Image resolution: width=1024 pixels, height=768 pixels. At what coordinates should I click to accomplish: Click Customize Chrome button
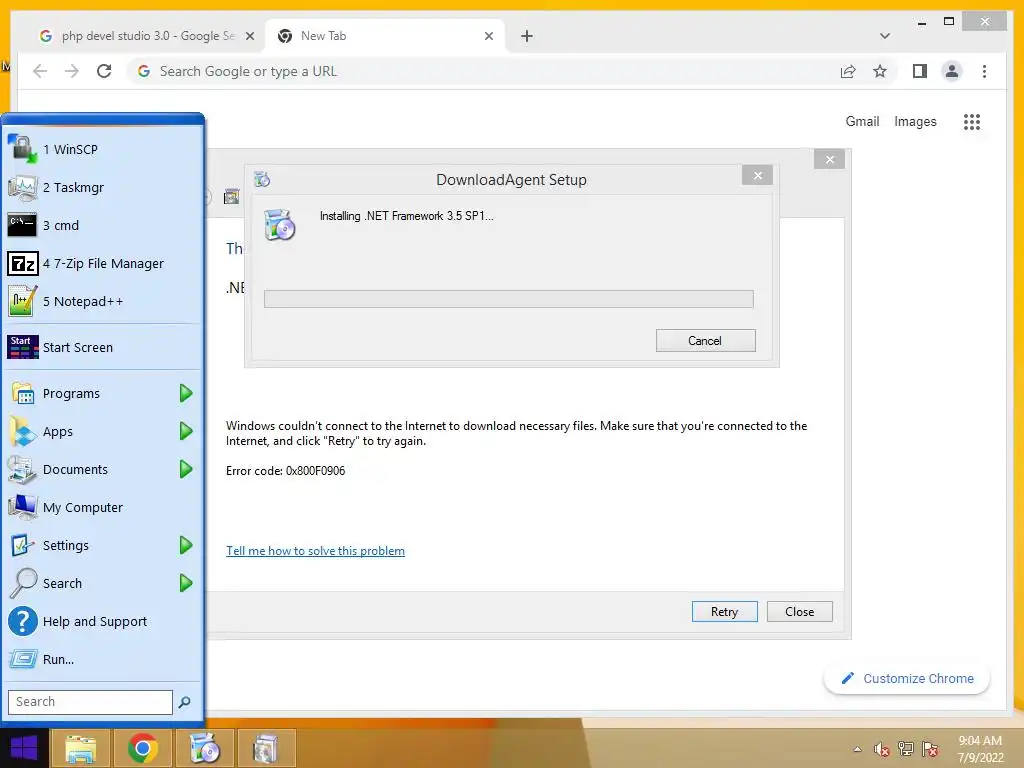tap(907, 679)
